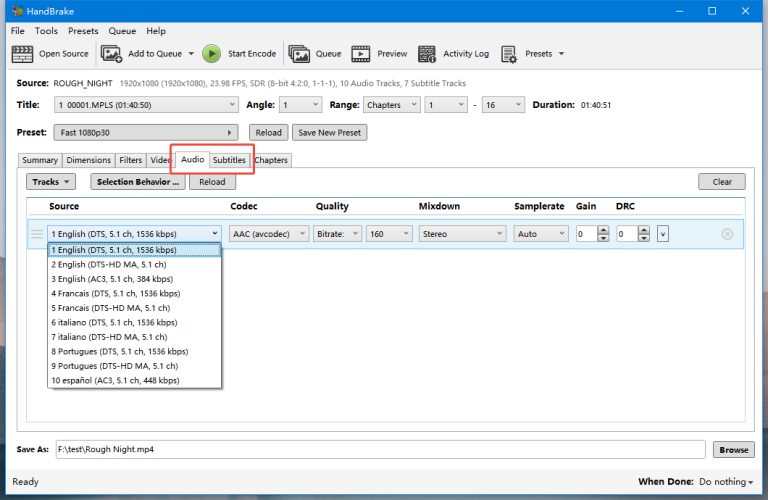Click the Save As file path field
The width and height of the screenshot is (768, 500).
coord(381,450)
